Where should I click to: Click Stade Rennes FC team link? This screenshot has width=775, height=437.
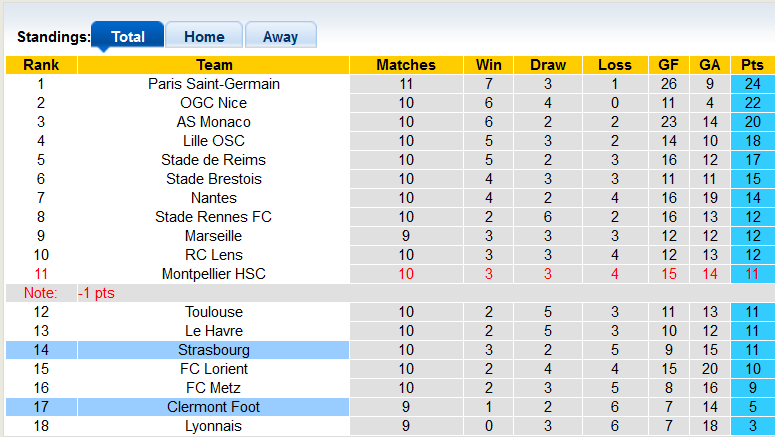[213, 217]
